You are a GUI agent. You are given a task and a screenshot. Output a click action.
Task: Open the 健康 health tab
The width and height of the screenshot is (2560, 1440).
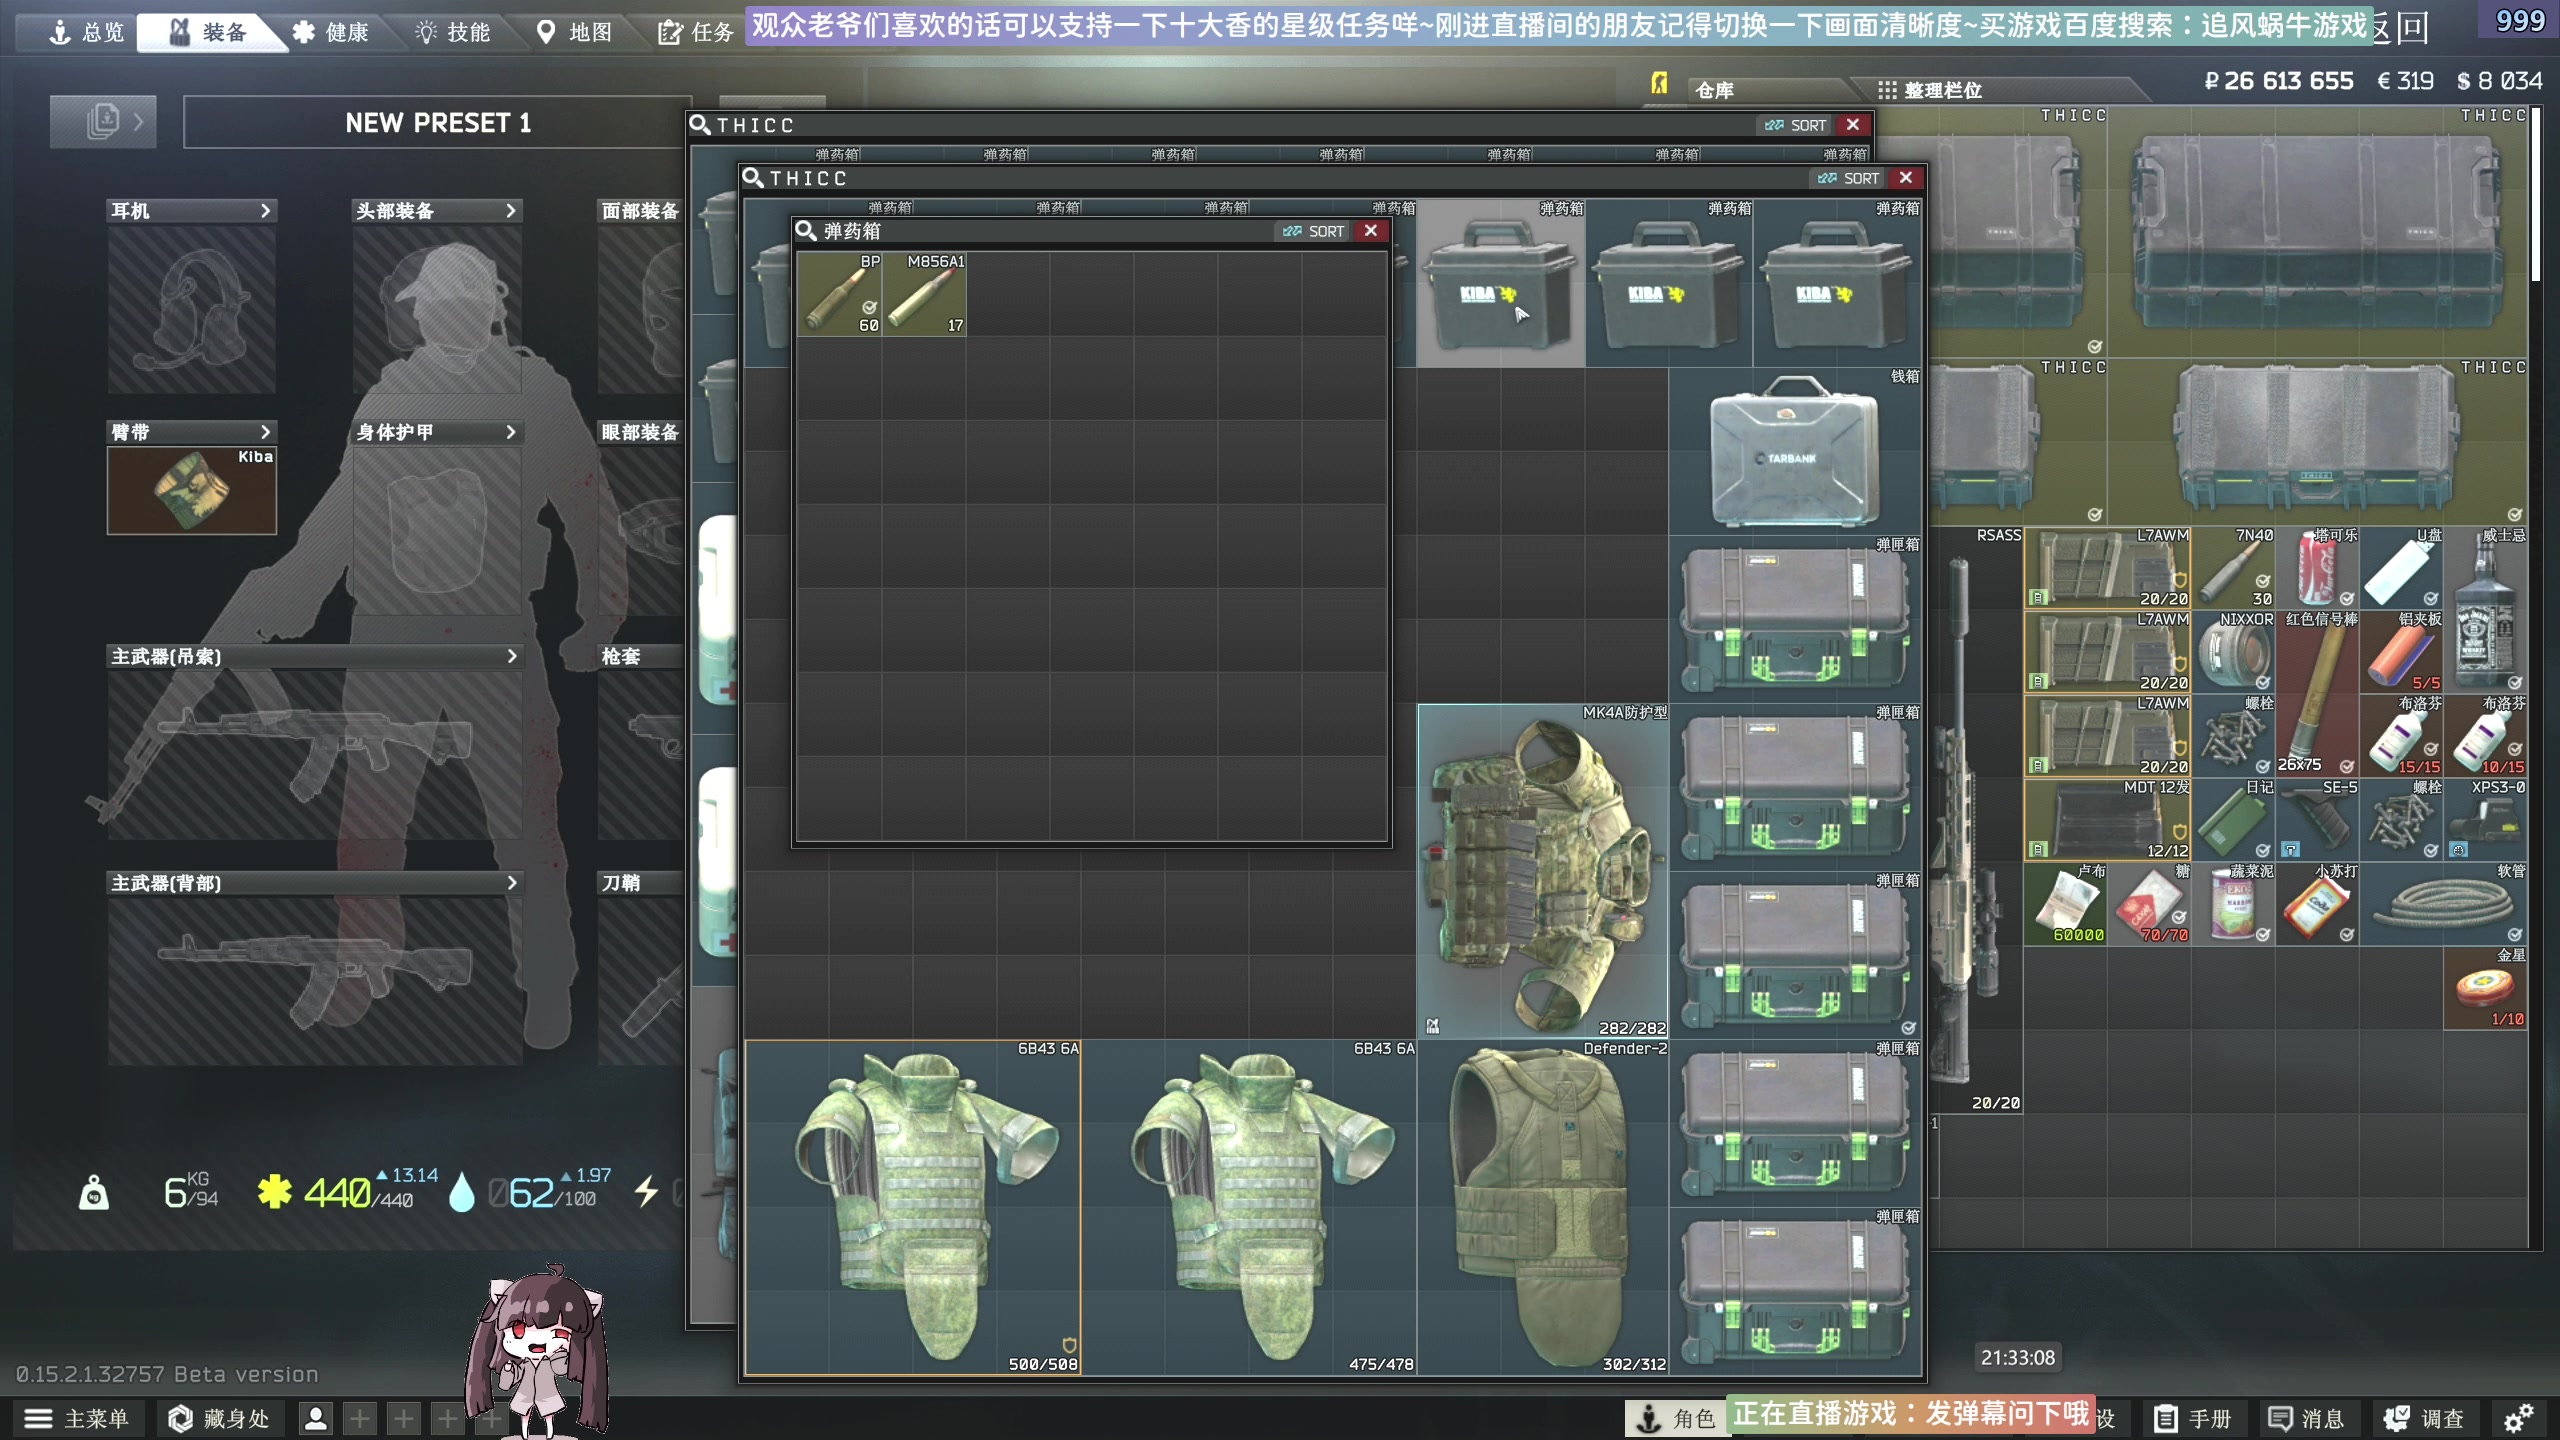pos(330,32)
